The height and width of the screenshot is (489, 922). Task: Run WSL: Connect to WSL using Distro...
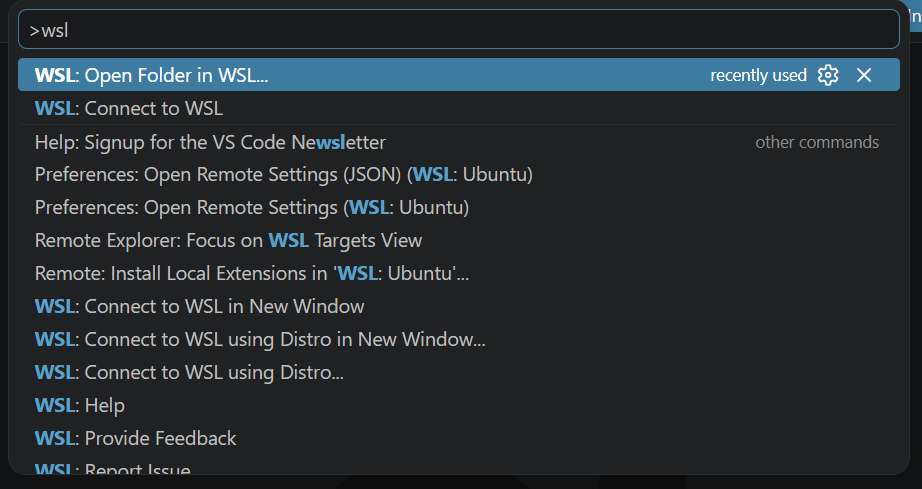[x=459, y=372]
